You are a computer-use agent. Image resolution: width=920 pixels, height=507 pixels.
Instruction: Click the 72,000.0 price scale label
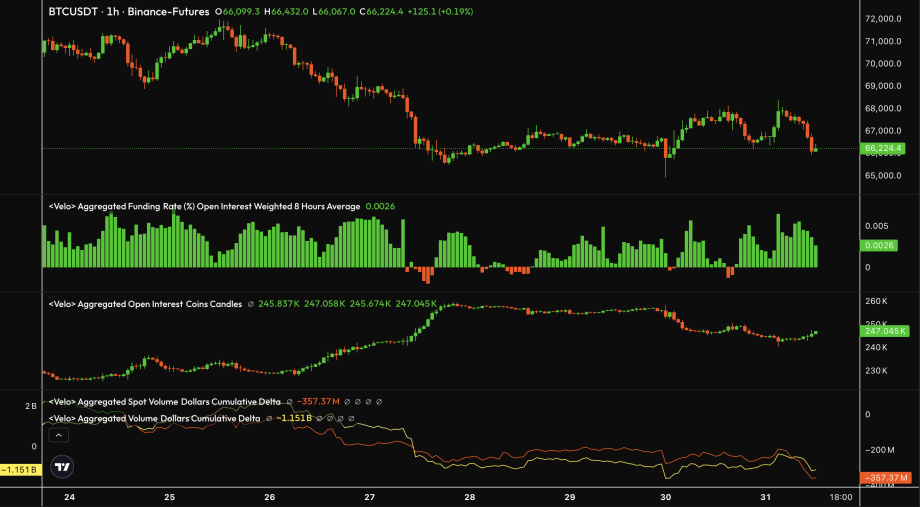pos(886,19)
